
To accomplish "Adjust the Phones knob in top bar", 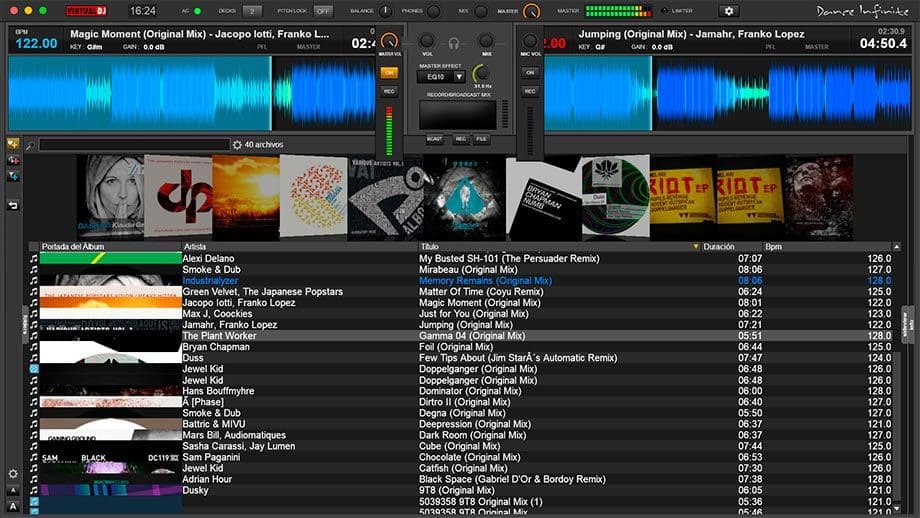I will click(434, 11).
